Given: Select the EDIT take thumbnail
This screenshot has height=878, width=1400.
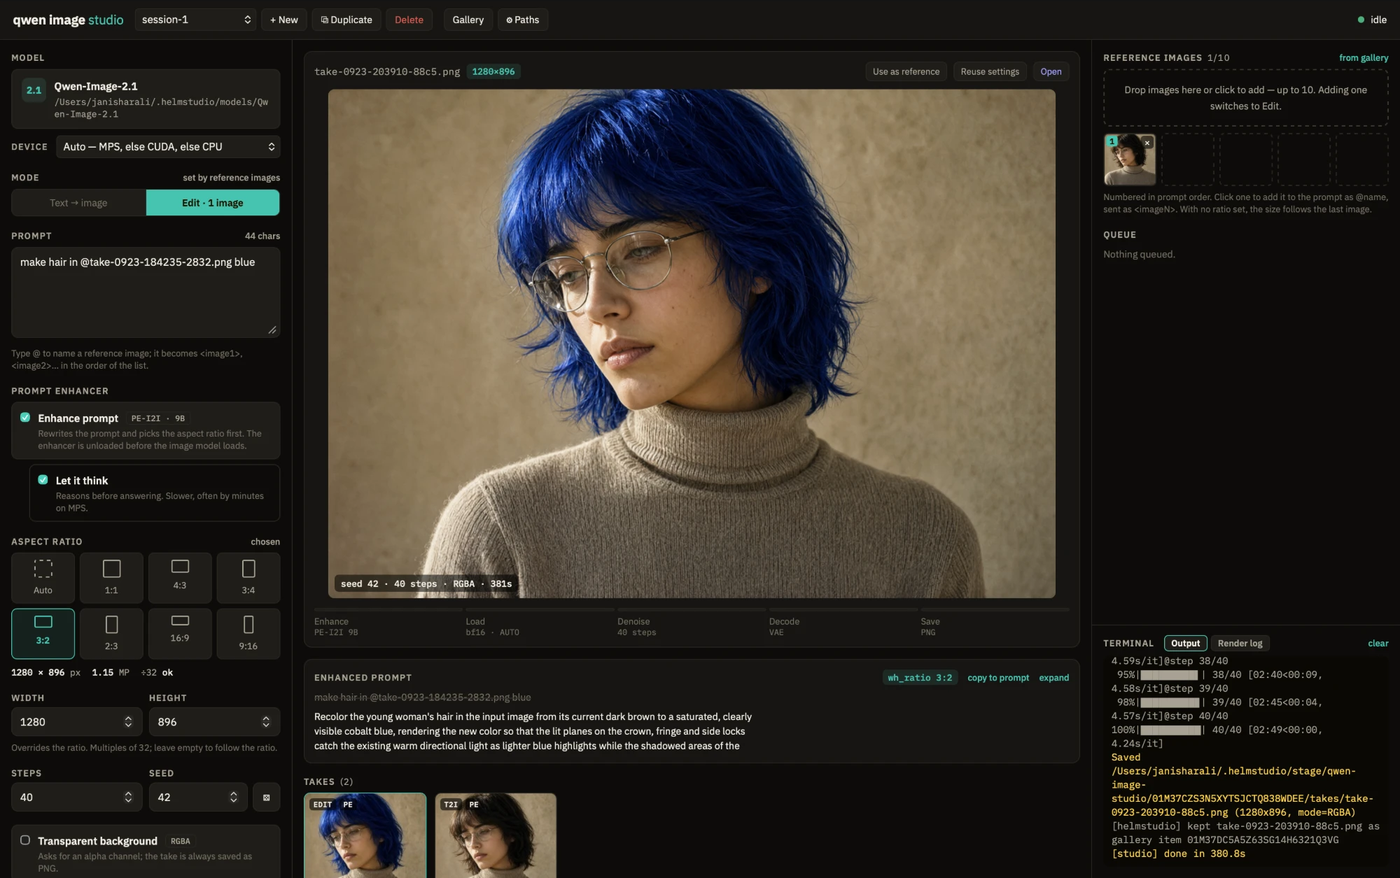Looking at the screenshot, I should click(365, 835).
